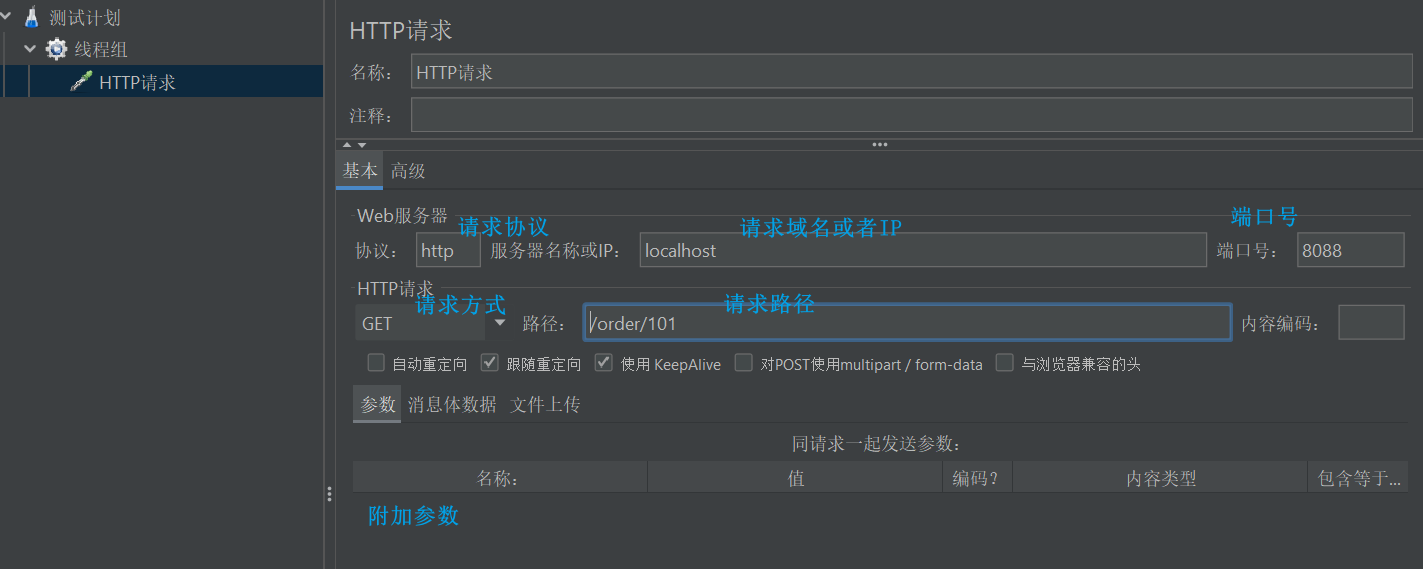
Task: Click the 值 column header
Action: (795, 477)
